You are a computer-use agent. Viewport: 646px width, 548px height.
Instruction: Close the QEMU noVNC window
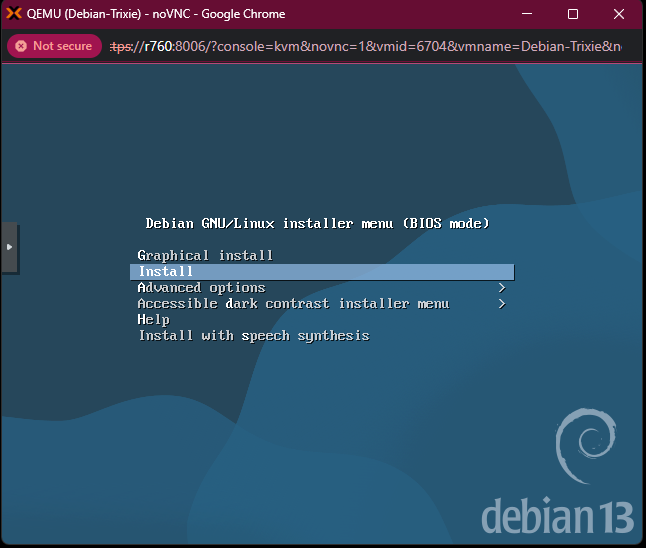coord(619,14)
